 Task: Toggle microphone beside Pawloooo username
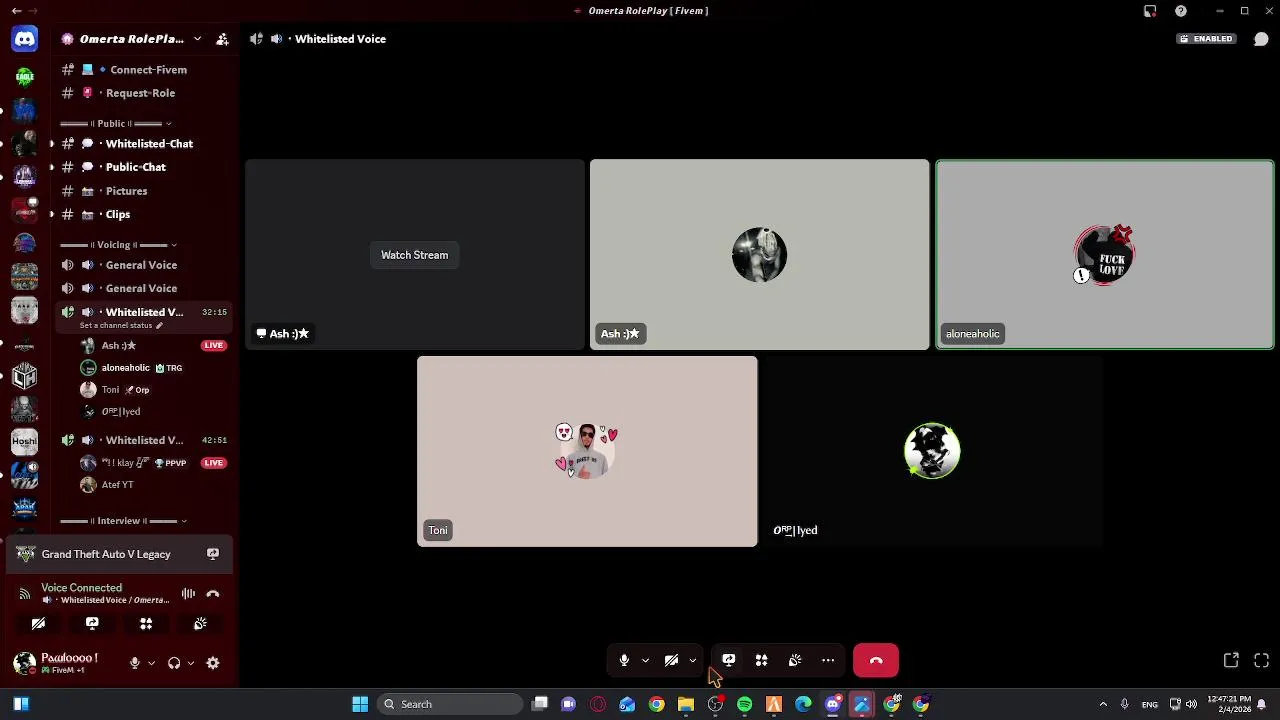click(x=134, y=663)
